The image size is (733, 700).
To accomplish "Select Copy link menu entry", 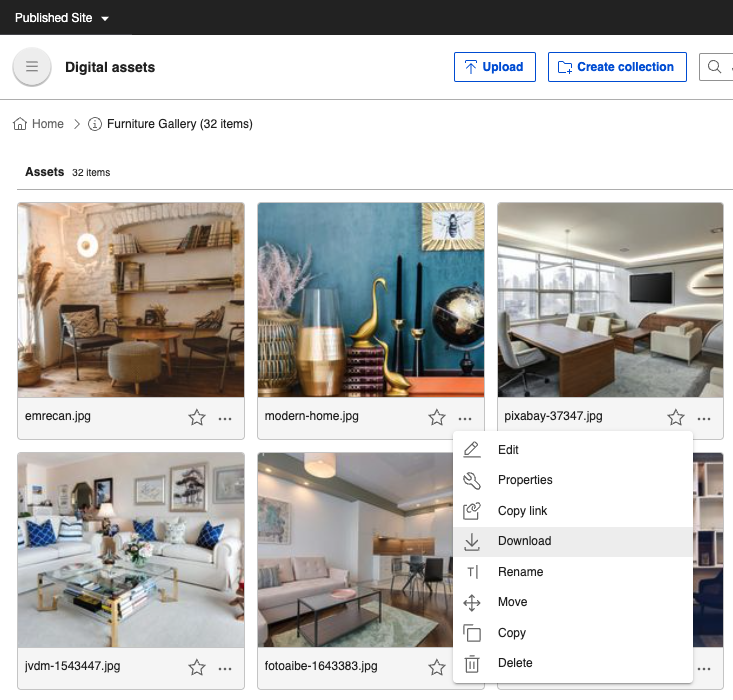I will click(x=573, y=511).
